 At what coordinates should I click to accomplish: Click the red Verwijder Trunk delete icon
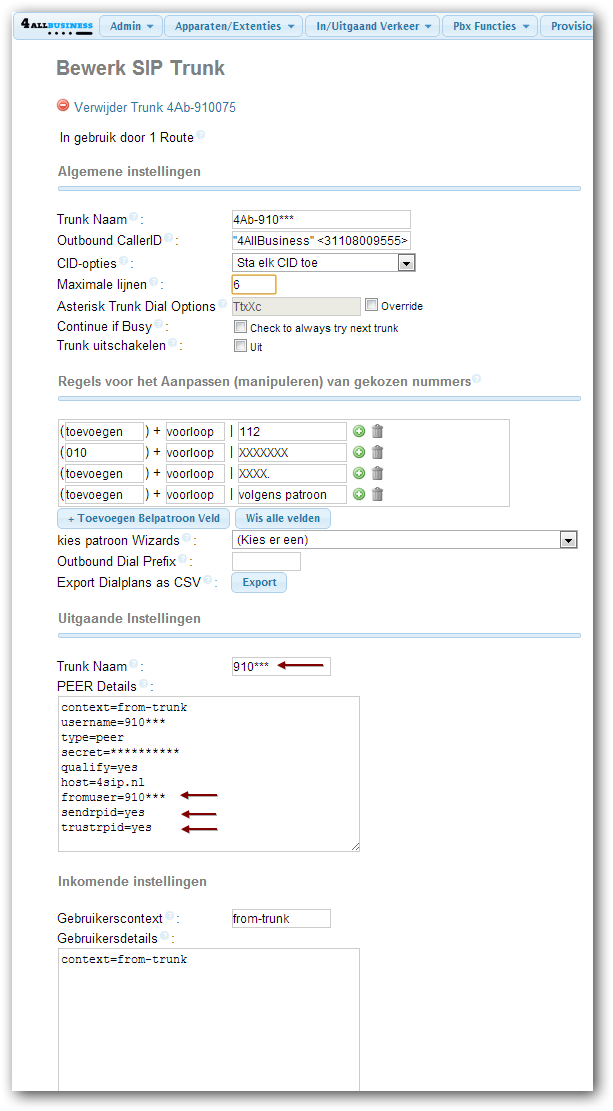coord(63,106)
